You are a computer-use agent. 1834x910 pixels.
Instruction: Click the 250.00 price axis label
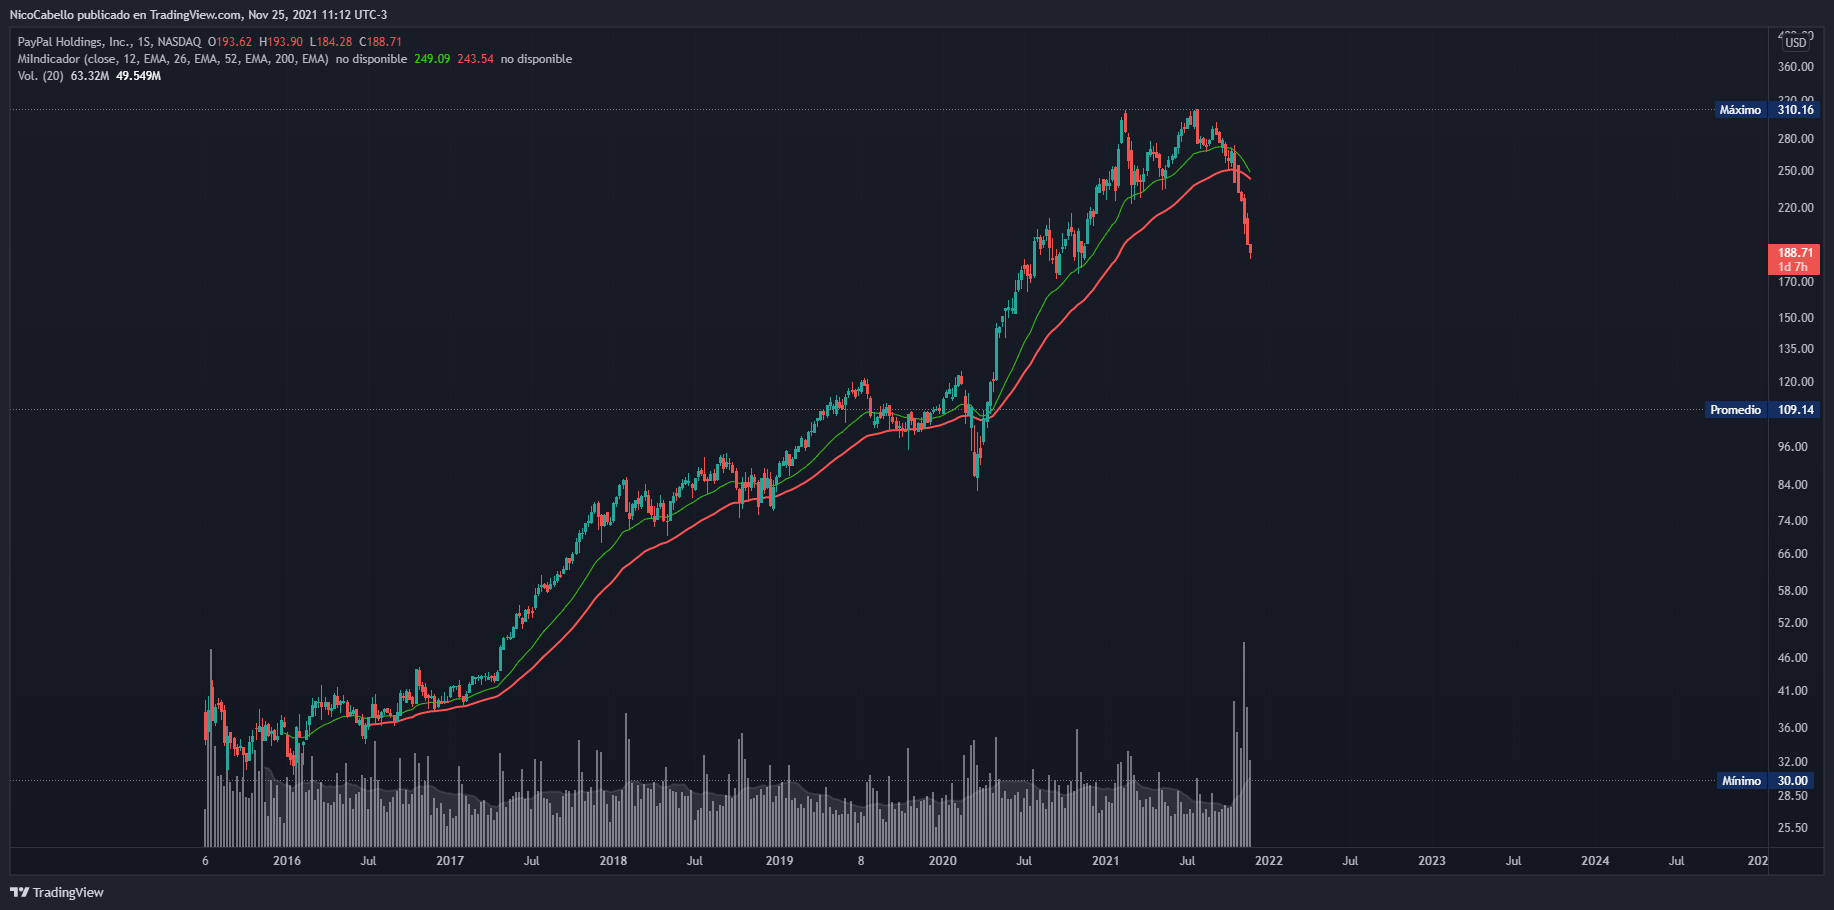[1796, 171]
